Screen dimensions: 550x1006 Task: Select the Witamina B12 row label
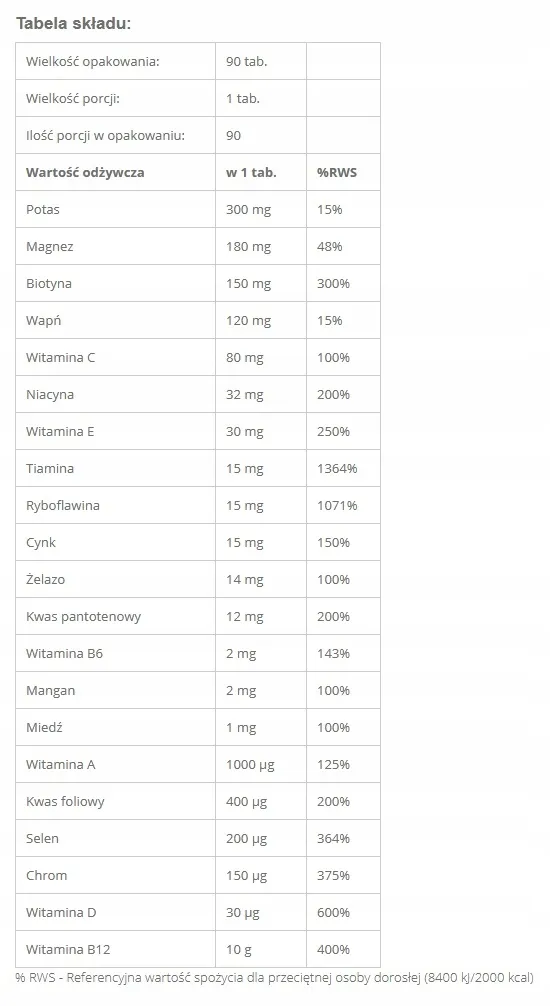[68, 950]
